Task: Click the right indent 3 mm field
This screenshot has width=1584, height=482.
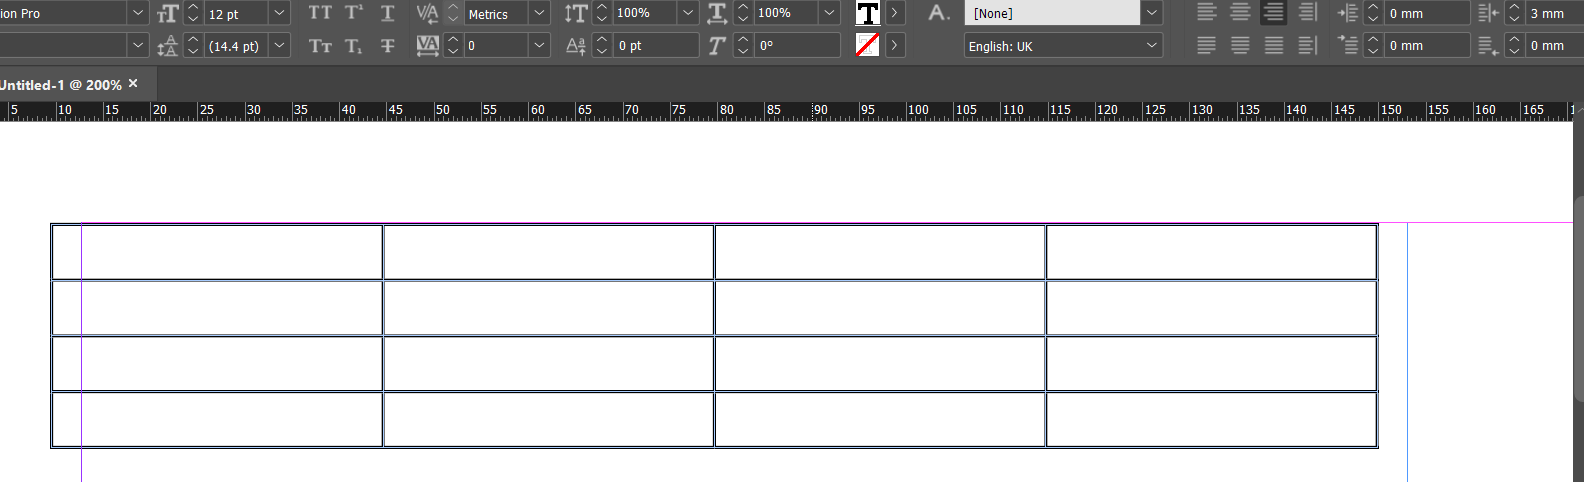Action: pos(1554,13)
